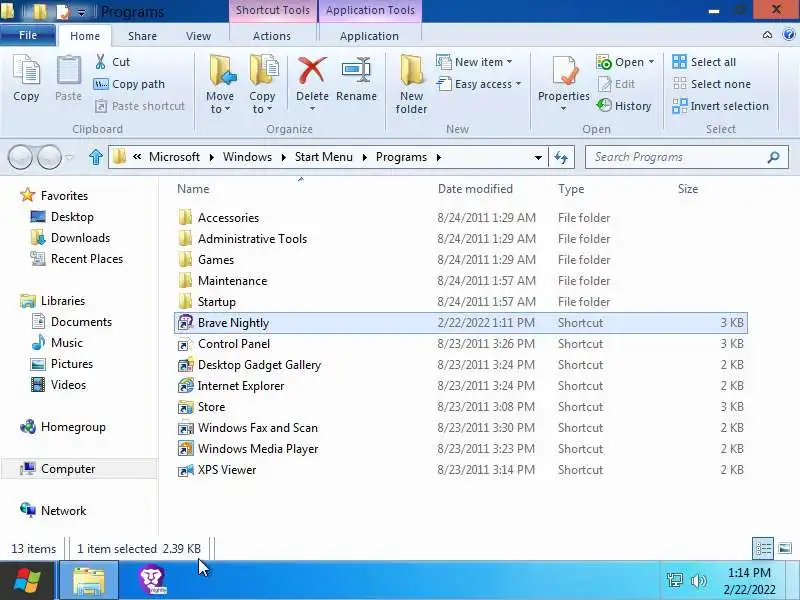Viewport: 800px width, 600px height.
Task: Click the refresh button beside address bar
Action: coord(561,157)
